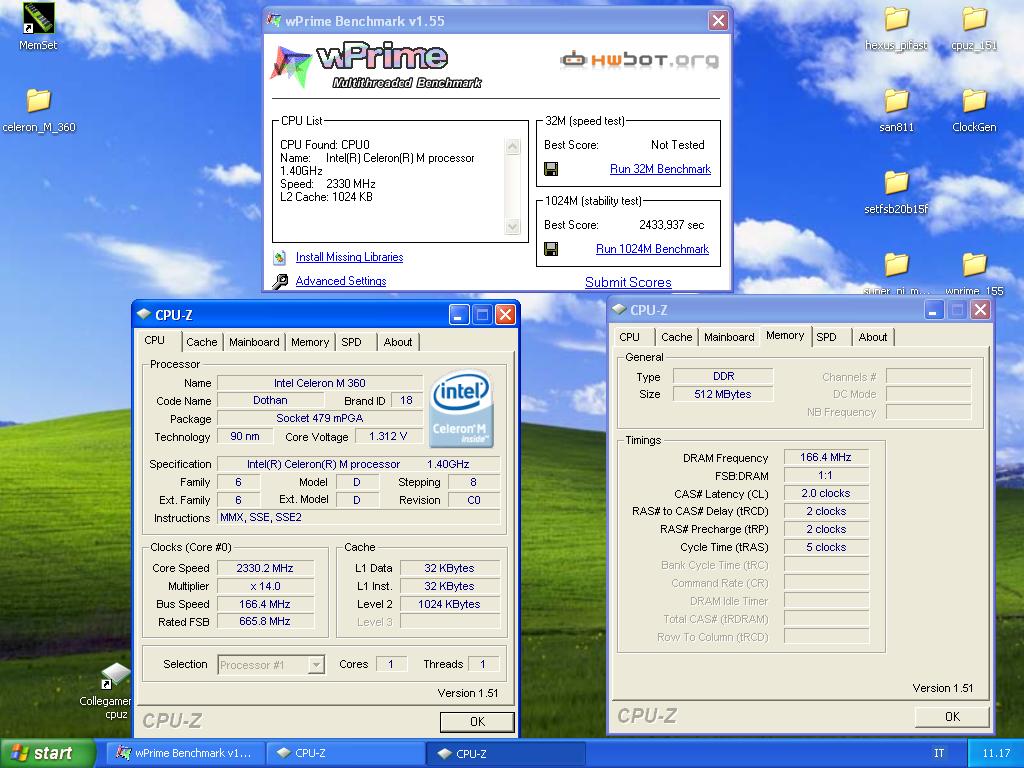Click the Best Score 2433,937 sec
This screenshot has height=768, width=1024.
tap(671, 225)
